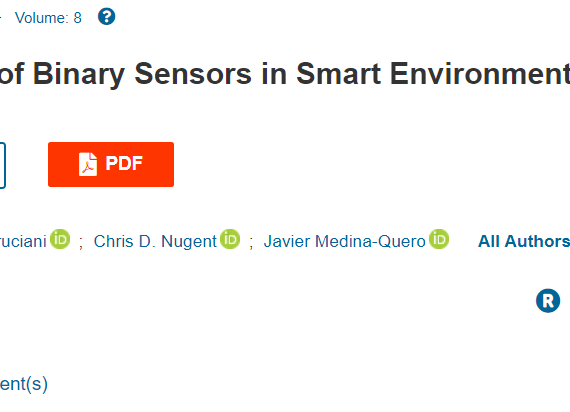Click the article title heading
Image resolution: width=570 pixels, height=412 pixels.
tap(285, 74)
